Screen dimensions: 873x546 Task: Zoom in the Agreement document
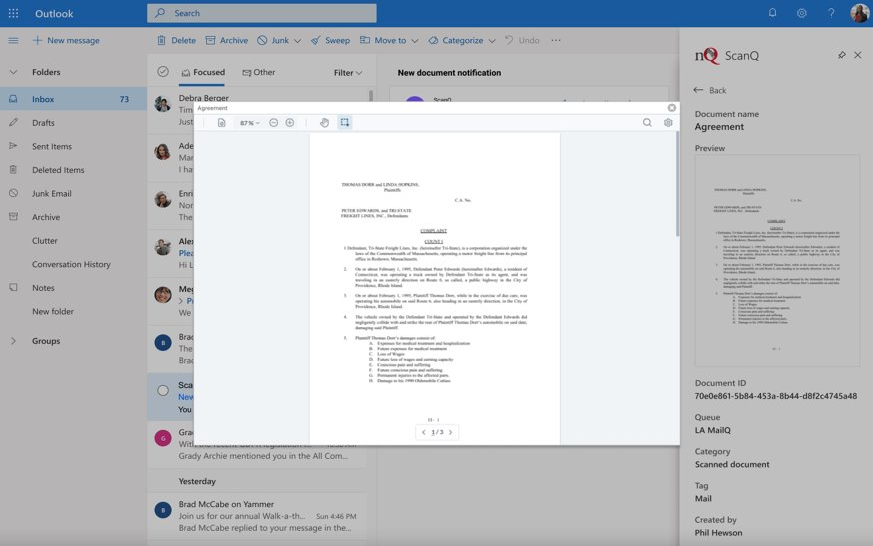click(290, 122)
